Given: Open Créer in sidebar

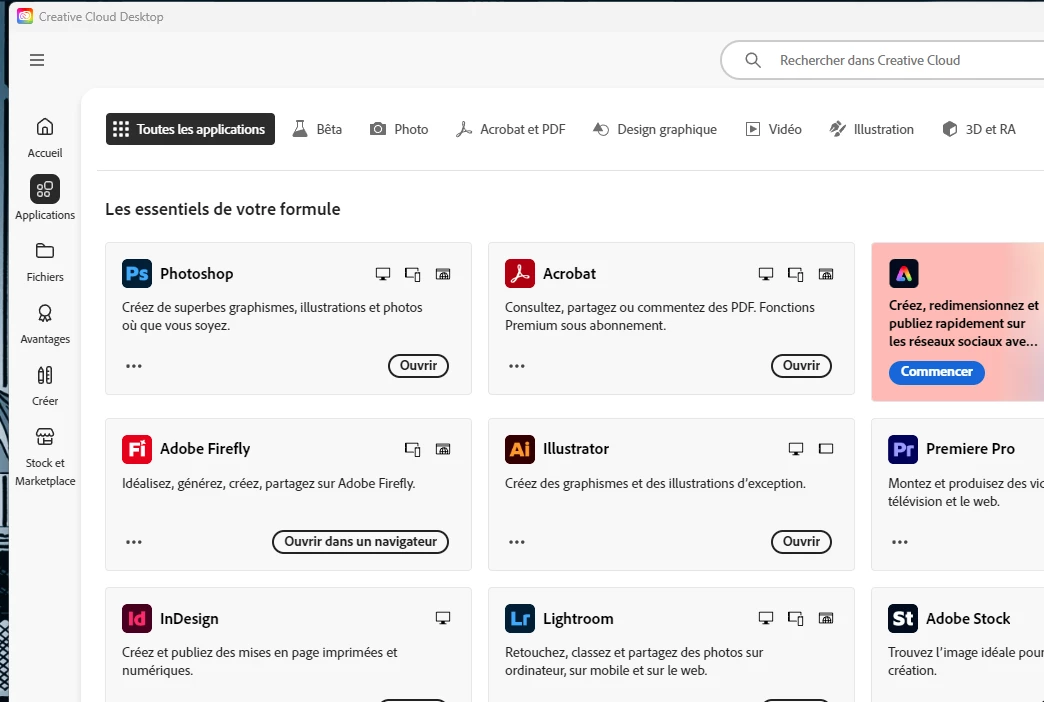Looking at the screenshot, I should pyautogui.click(x=45, y=386).
